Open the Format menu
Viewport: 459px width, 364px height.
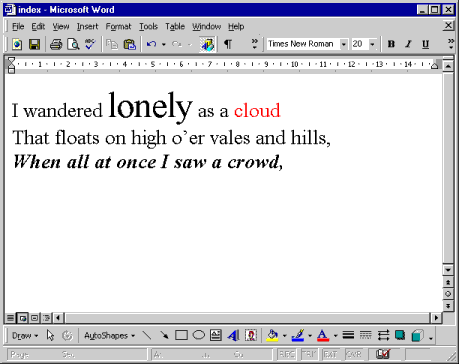pyautogui.click(x=118, y=26)
